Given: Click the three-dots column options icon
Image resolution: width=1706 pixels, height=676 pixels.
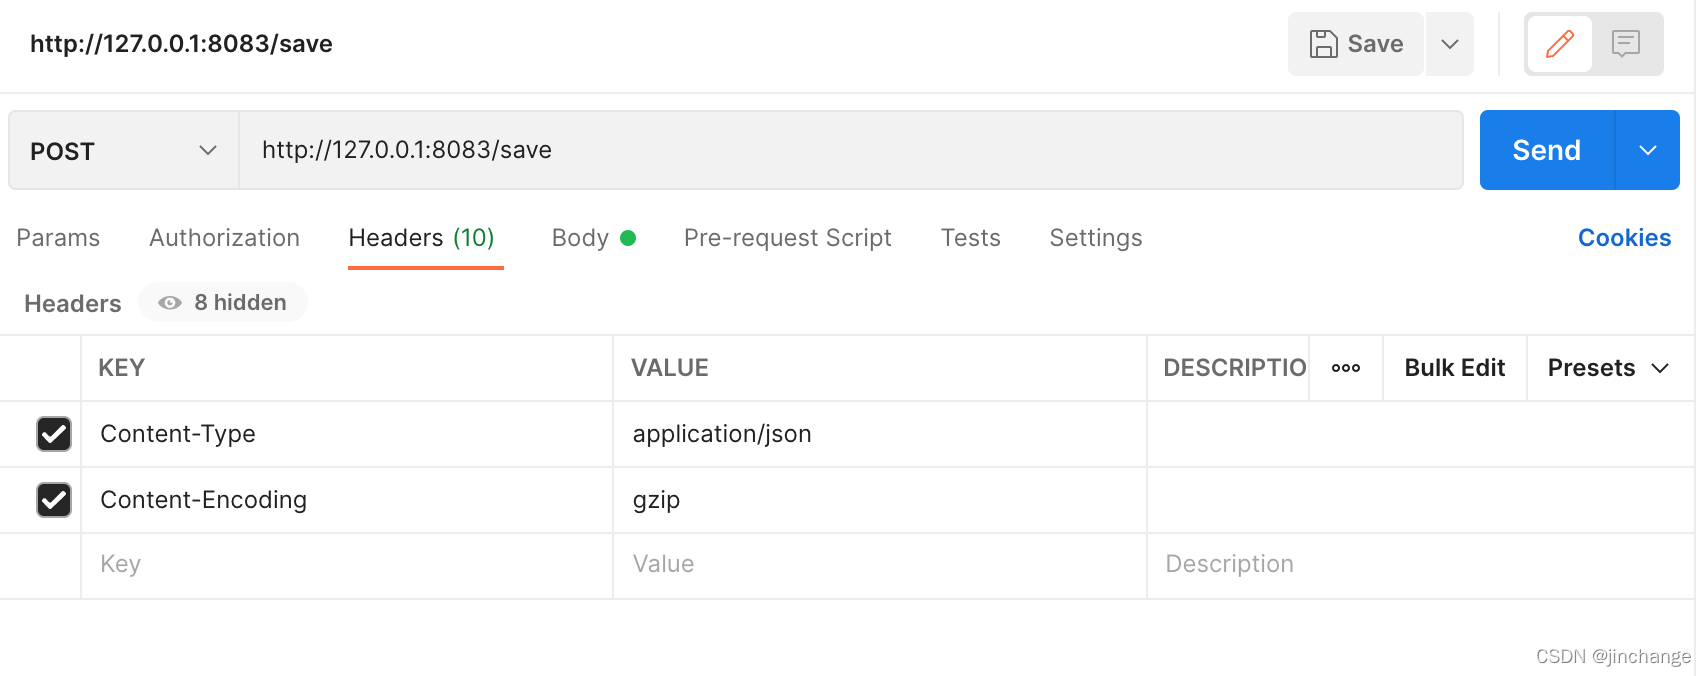Looking at the screenshot, I should [1346, 368].
